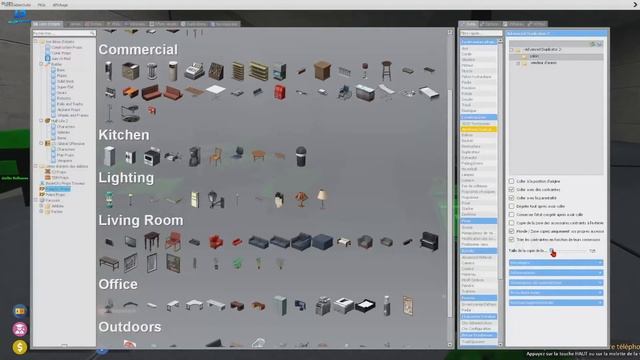
Task: Select the white square table in Commercial
Action: click(216, 91)
